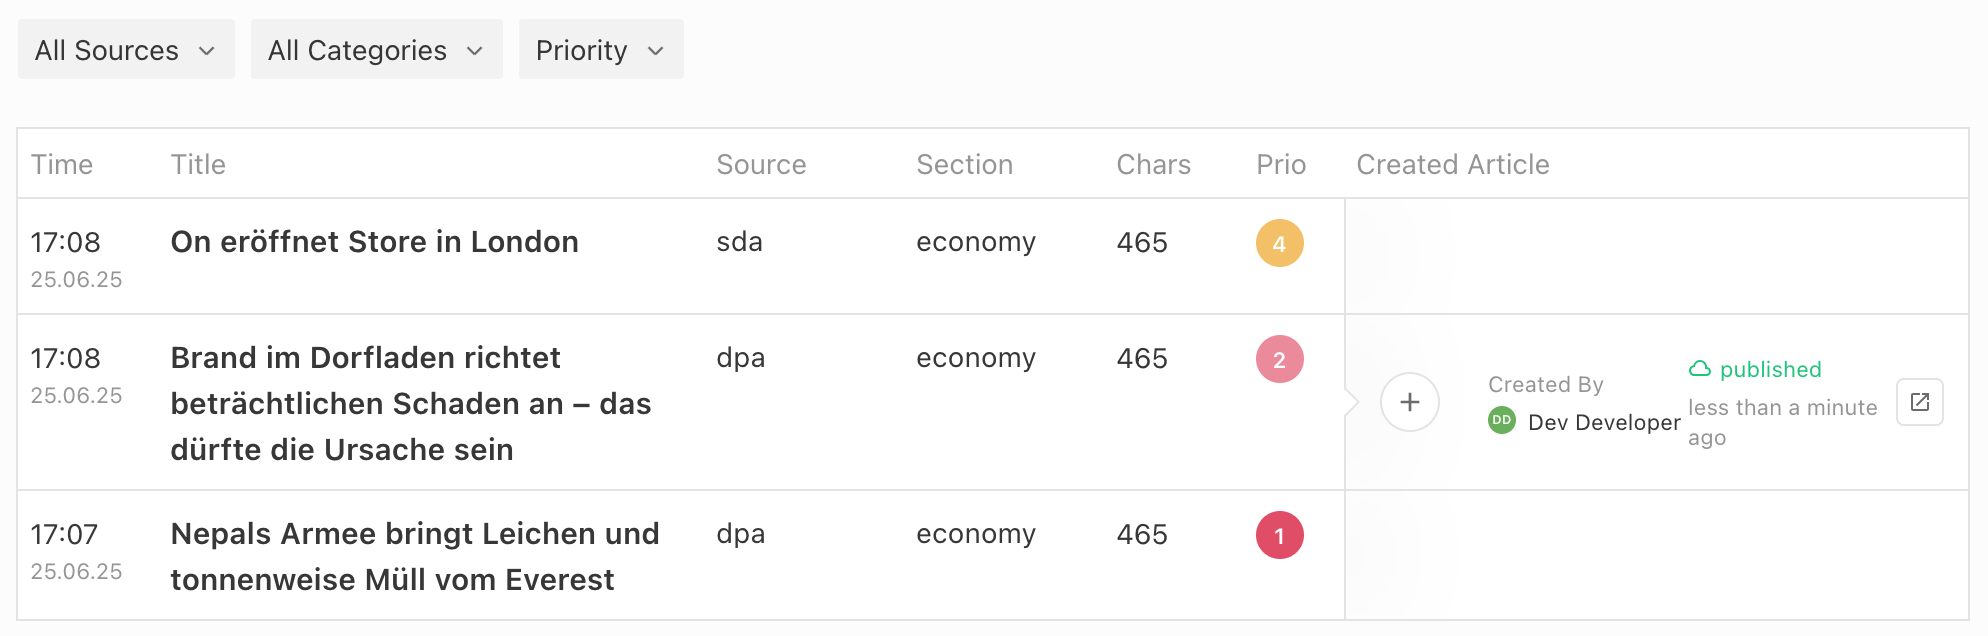Open 'Nepals Armee bringt Leichen' news item
Screen dimensions: 1988x636
tap(415, 557)
